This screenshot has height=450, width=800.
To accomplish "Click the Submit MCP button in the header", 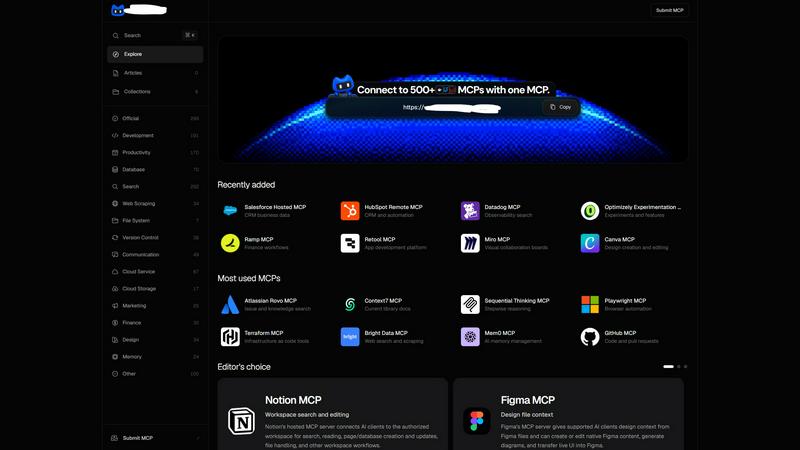I will click(x=669, y=10).
